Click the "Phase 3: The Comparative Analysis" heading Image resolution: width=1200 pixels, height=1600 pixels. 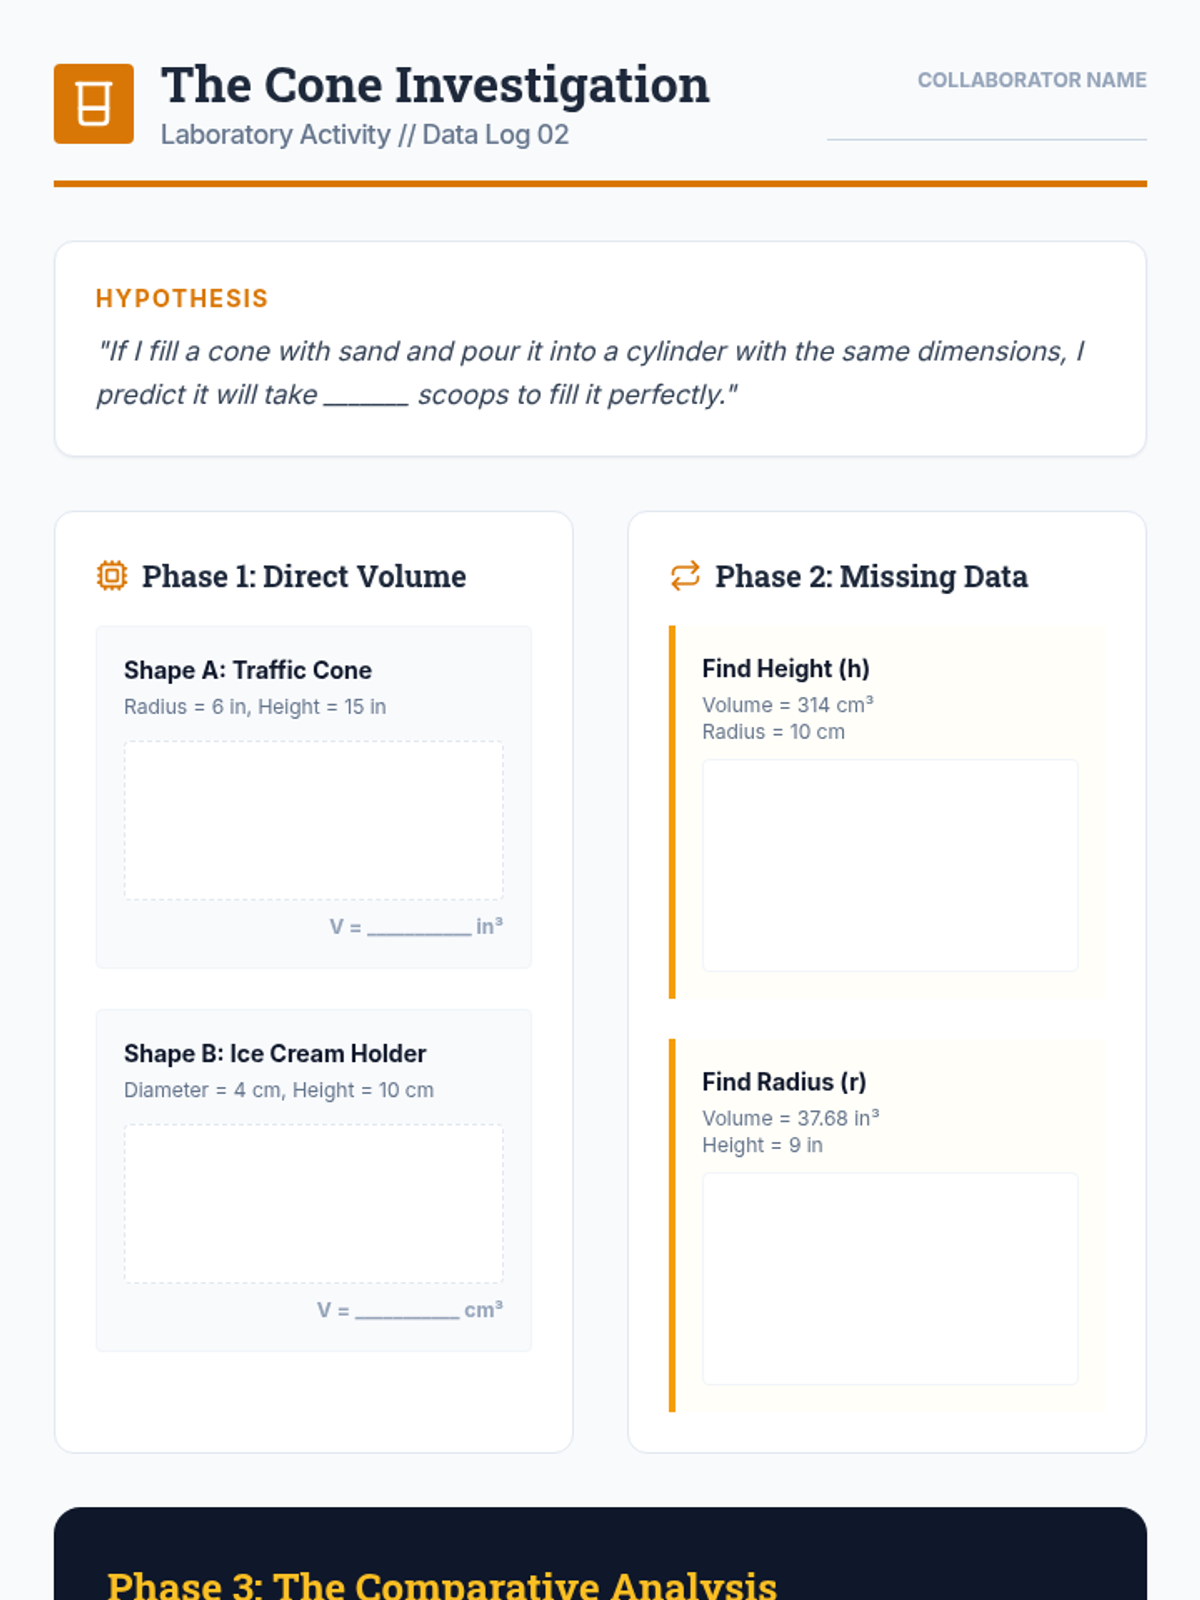[442, 1585]
